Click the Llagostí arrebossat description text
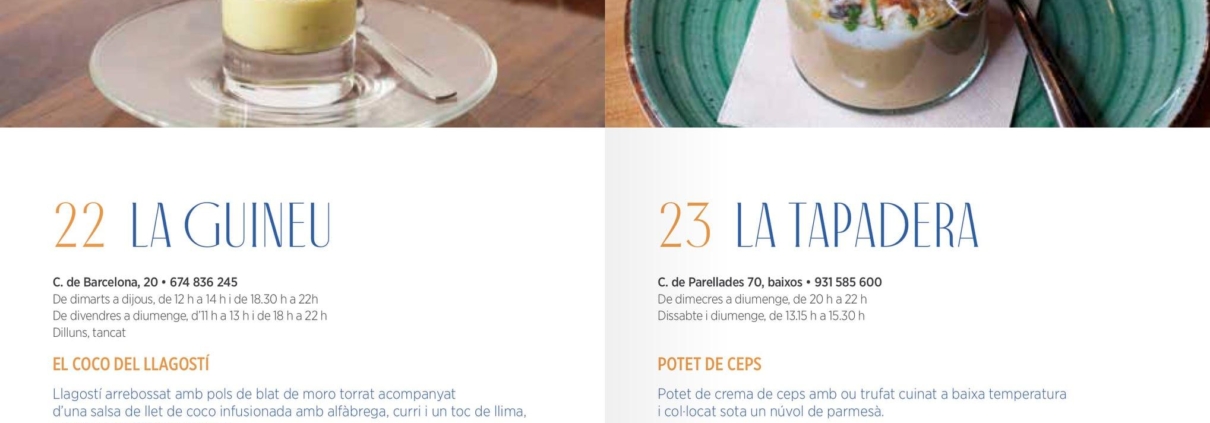This screenshot has height=423, width=1210. [x=290, y=403]
